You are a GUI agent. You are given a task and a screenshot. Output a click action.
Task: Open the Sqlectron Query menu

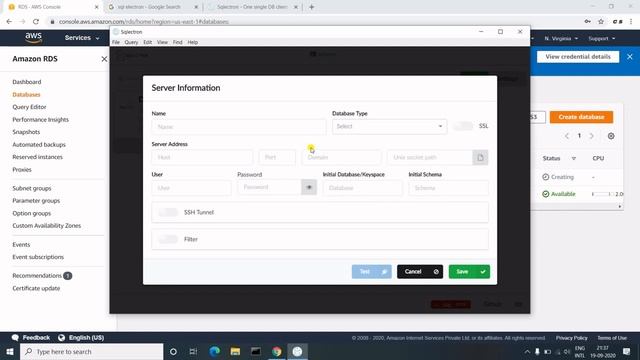[x=131, y=42]
